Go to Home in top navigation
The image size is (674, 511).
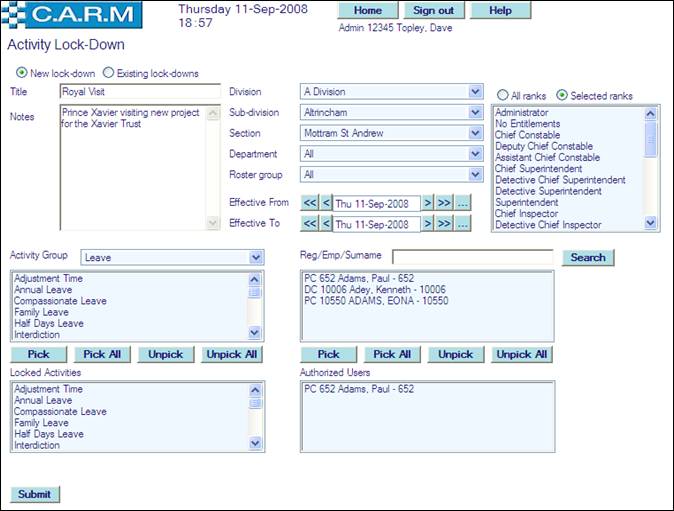pyautogui.click(x=368, y=10)
